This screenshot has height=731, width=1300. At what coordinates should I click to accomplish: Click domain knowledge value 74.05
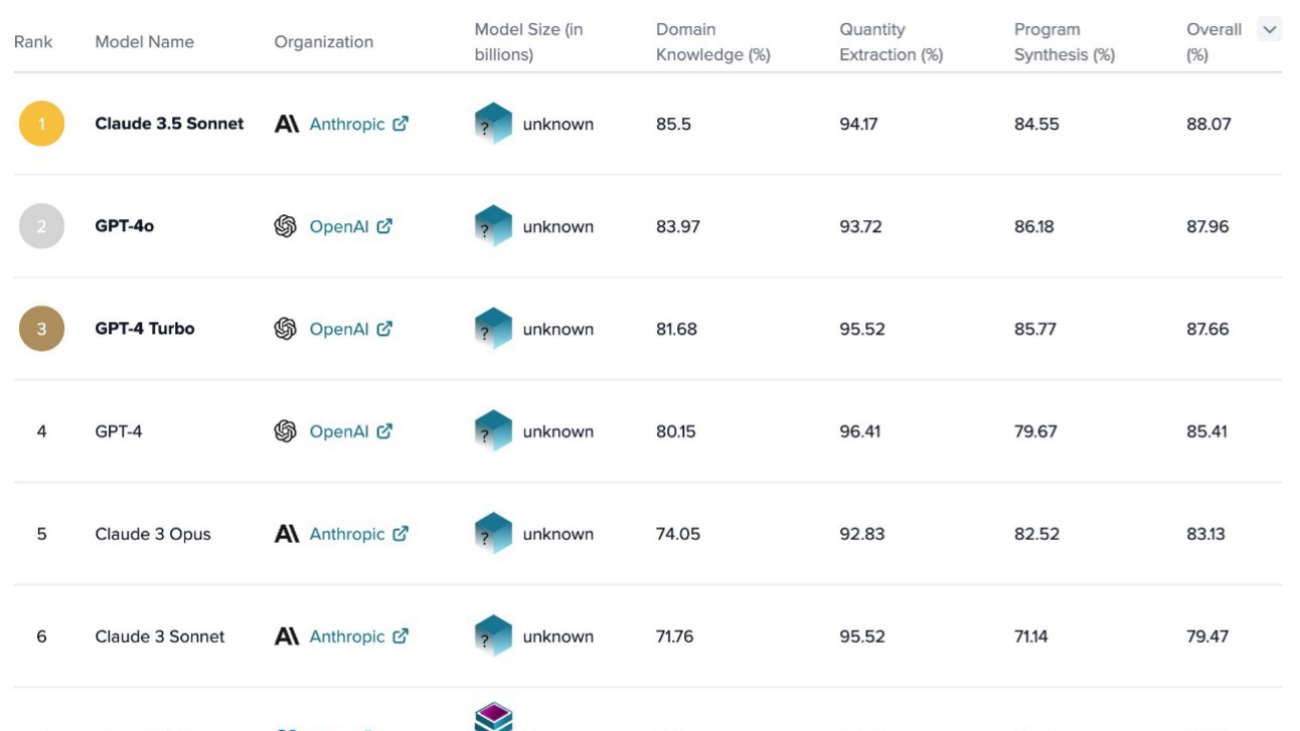coord(678,534)
